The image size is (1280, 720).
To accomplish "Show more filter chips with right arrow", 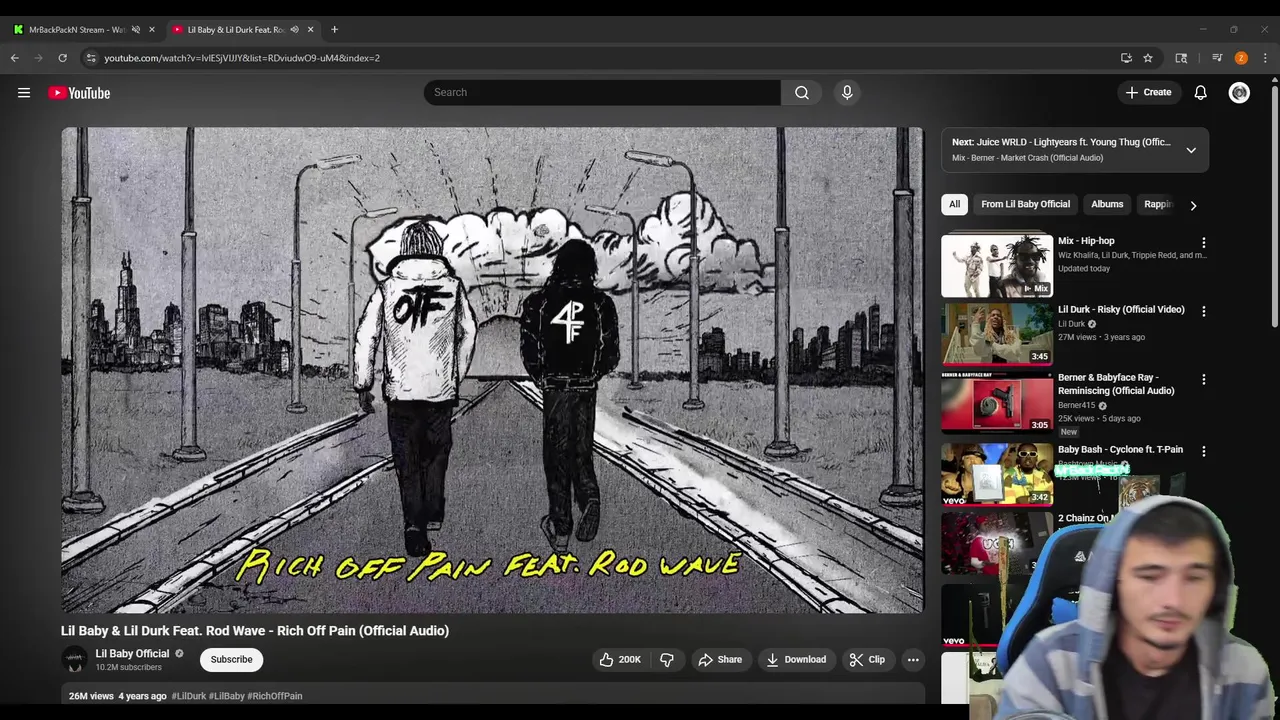I will tap(1193, 205).
